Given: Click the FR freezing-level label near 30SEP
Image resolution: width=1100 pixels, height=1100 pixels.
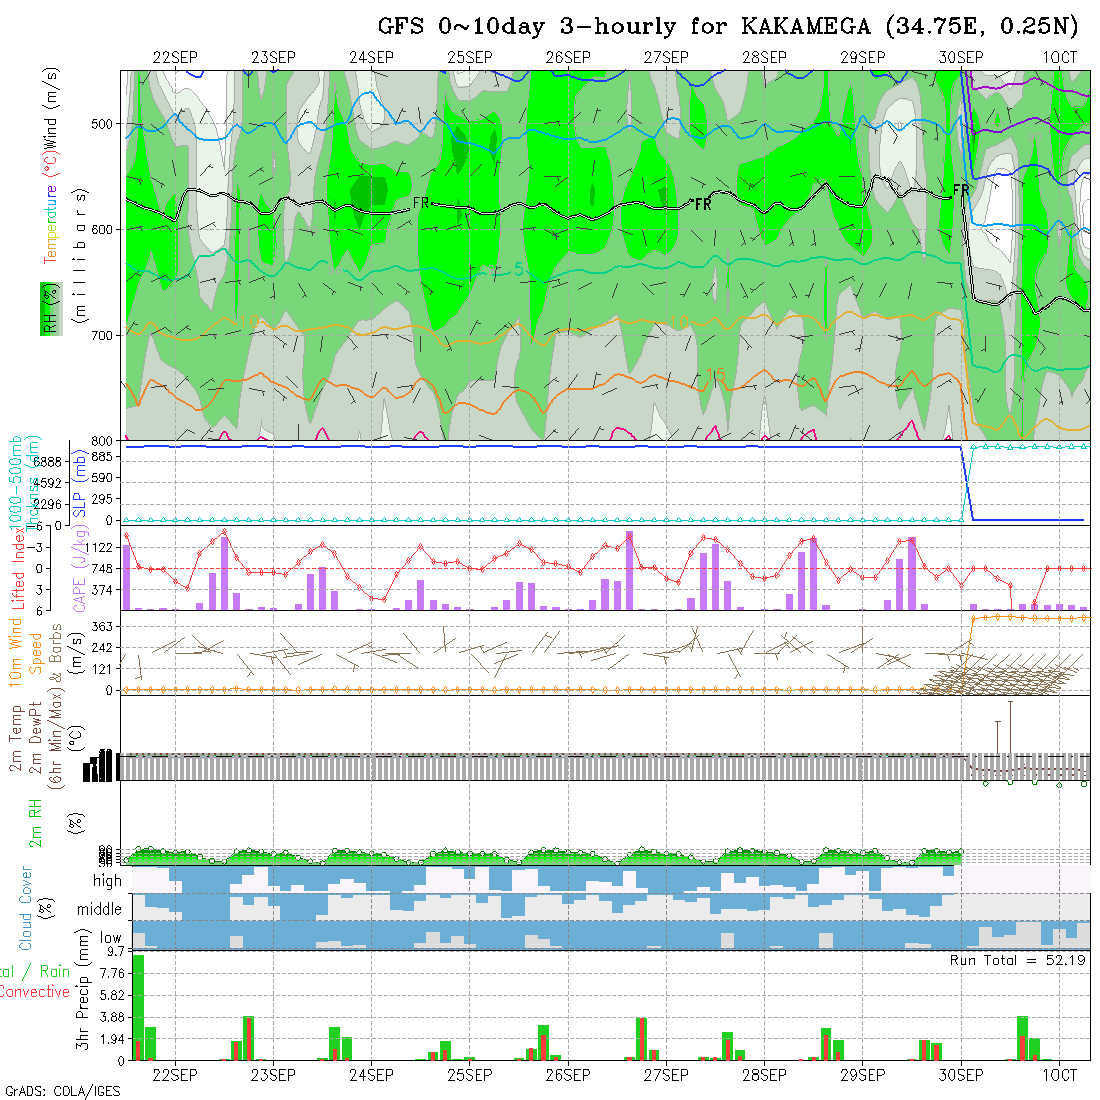Looking at the screenshot, I should (x=961, y=189).
